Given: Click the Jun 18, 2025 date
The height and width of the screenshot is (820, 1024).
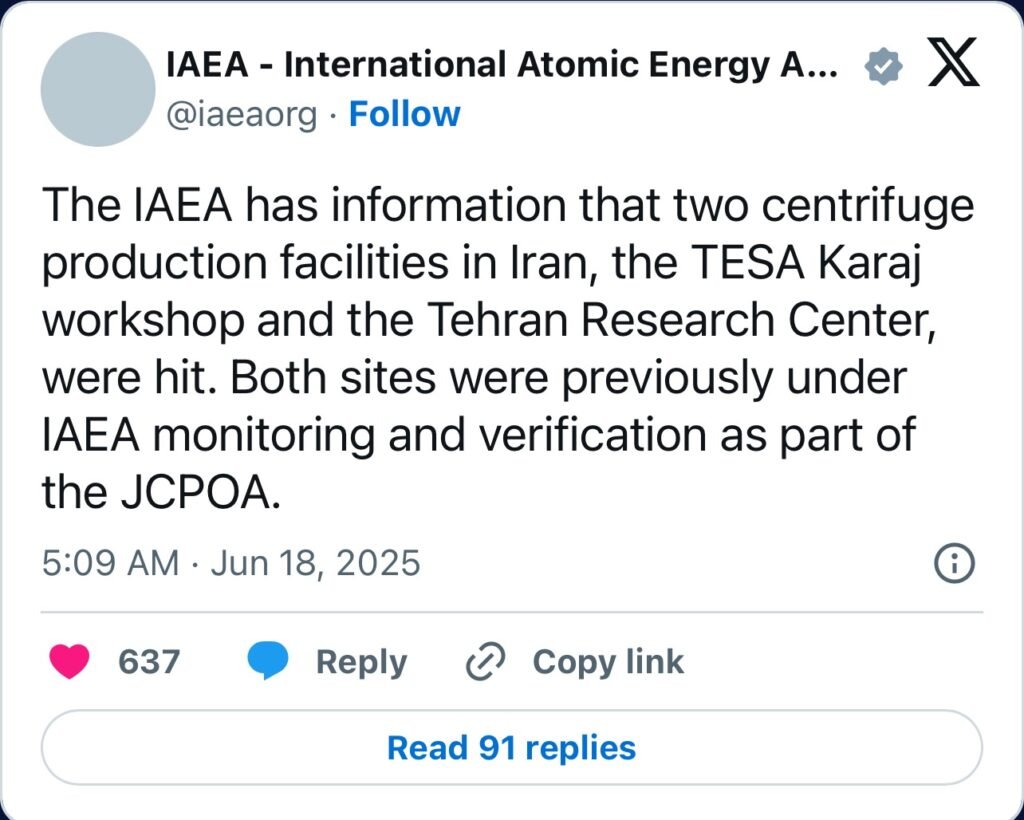Looking at the screenshot, I should coord(315,563).
